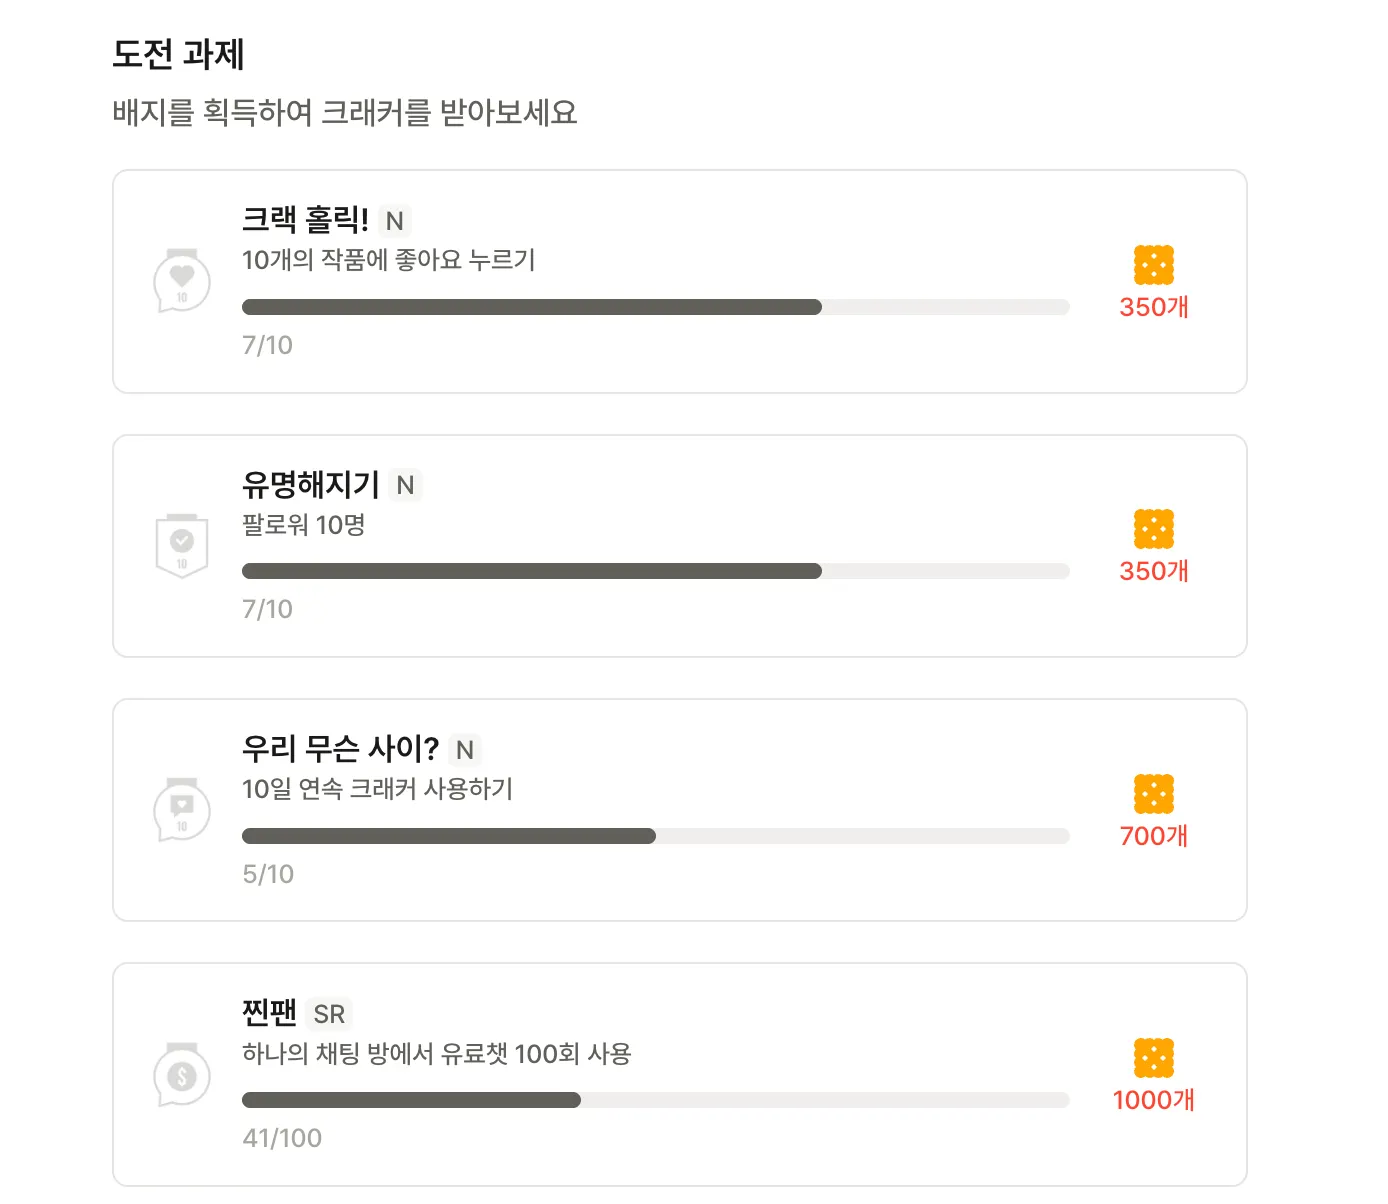The height and width of the screenshot is (1204, 1388).
Task: Click the cracker icon above 1000개
Action: point(1153,1058)
